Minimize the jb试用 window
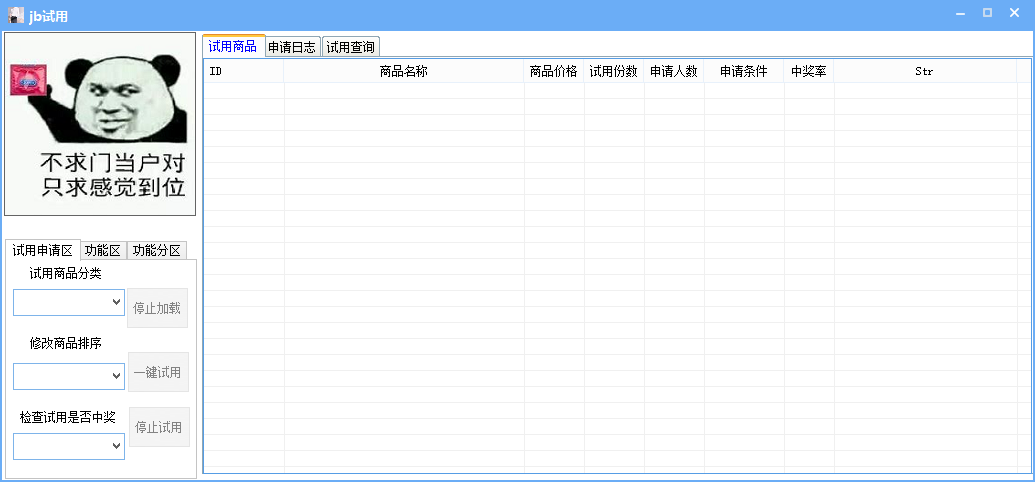The width and height of the screenshot is (1035, 482). click(x=960, y=13)
